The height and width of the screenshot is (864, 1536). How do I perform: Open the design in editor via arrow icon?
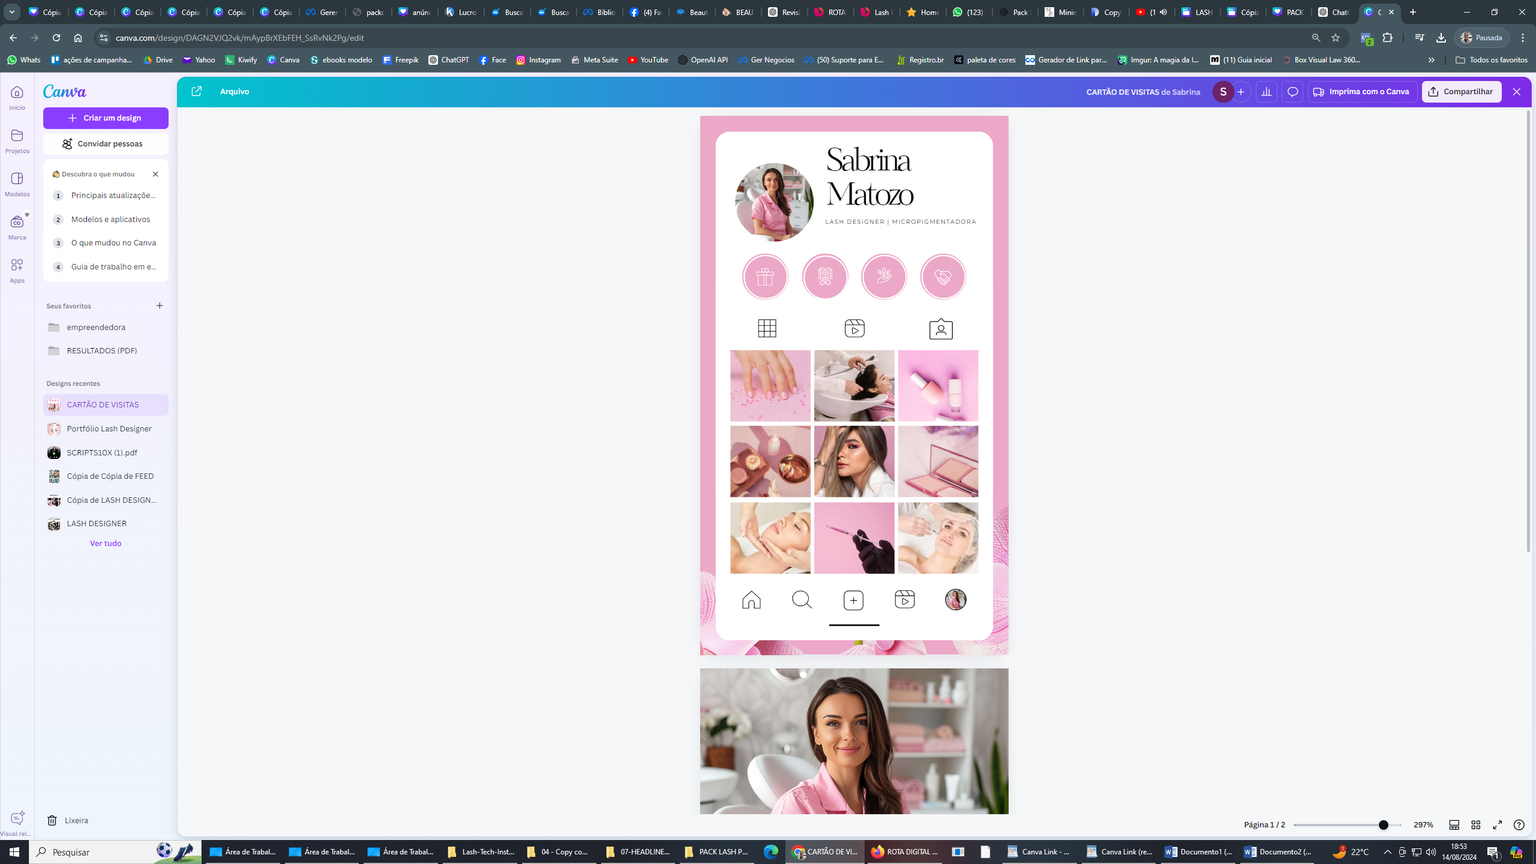pyautogui.click(x=197, y=91)
